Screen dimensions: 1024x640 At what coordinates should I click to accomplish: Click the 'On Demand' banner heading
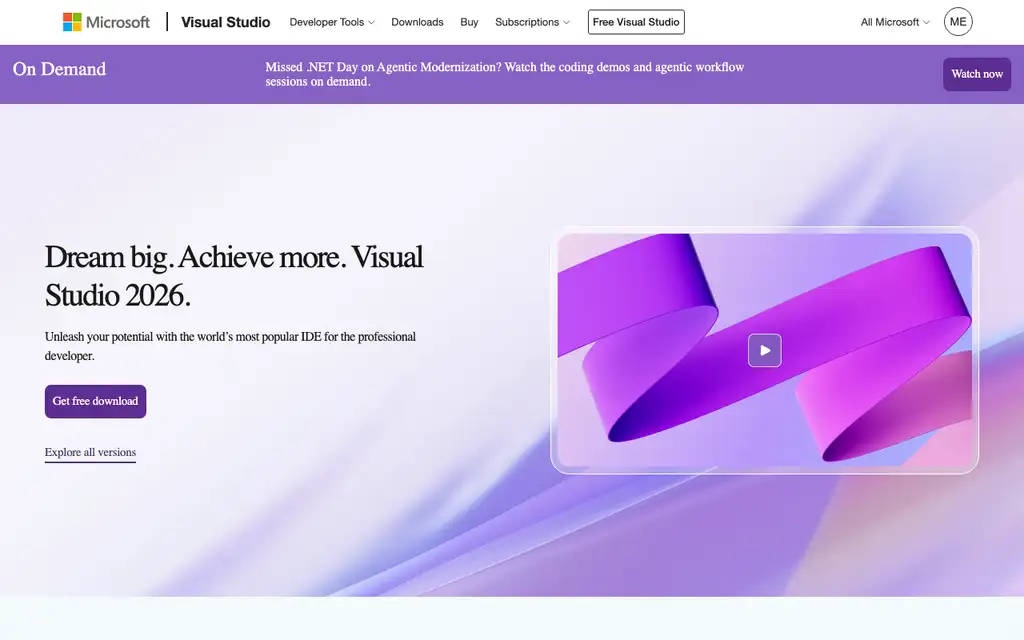pyautogui.click(x=59, y=69)
